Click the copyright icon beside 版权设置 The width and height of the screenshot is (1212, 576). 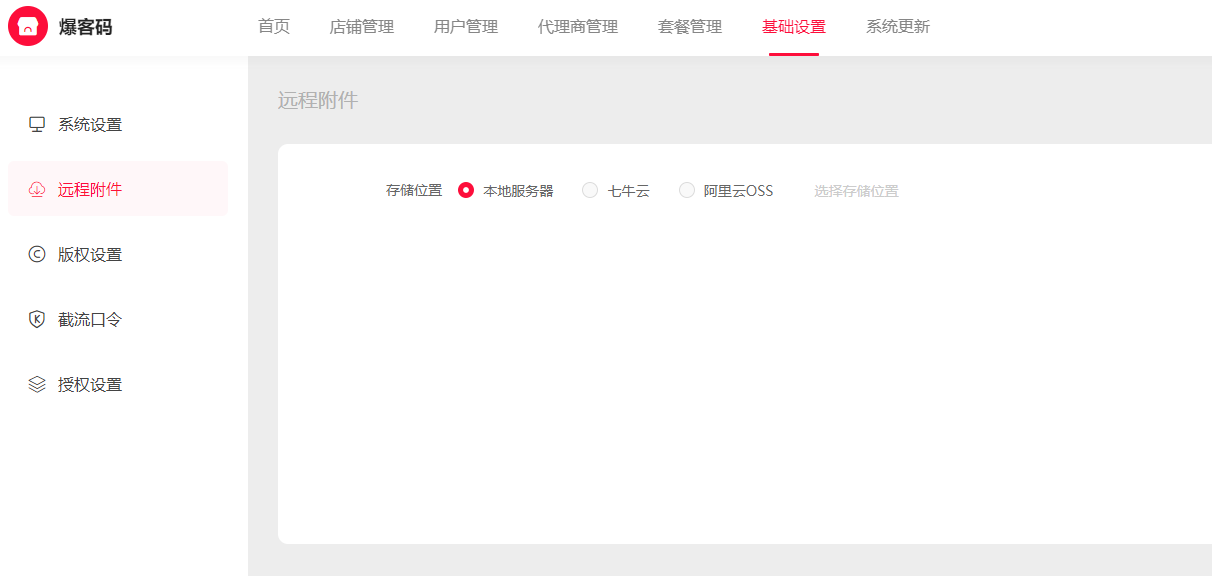point(37,255)
